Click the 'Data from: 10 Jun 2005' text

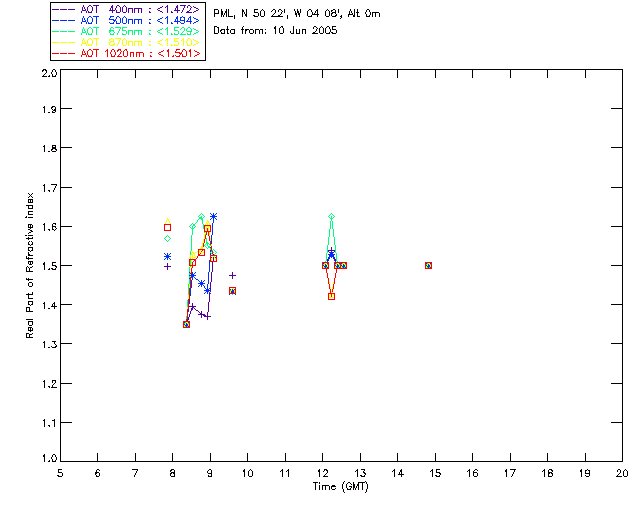(275, 31)
